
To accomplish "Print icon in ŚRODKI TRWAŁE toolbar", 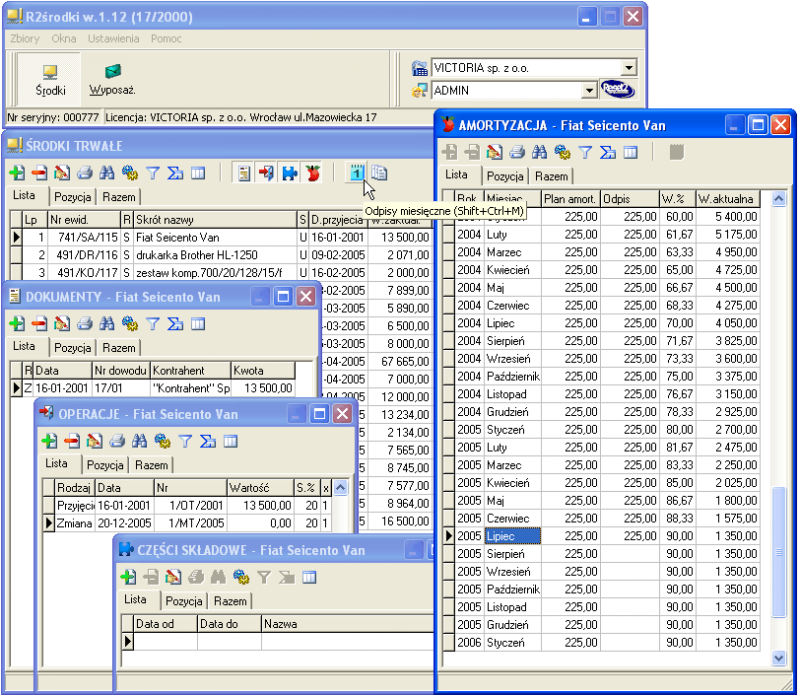I will [84, 173].
